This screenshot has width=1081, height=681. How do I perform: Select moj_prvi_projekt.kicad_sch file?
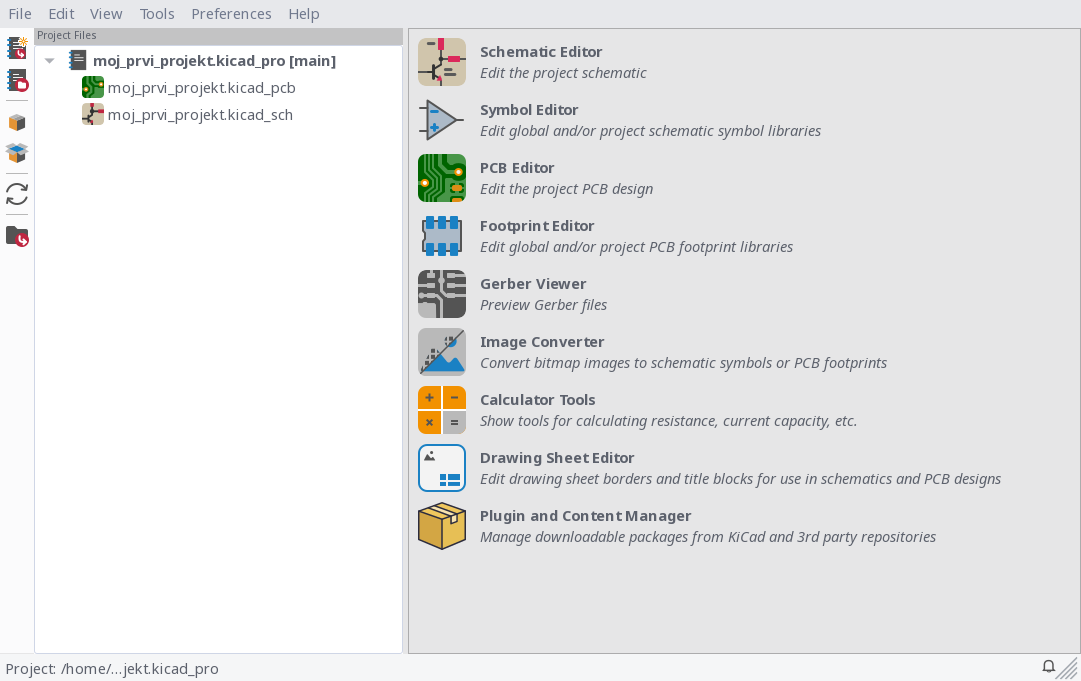tap(200, 114)
